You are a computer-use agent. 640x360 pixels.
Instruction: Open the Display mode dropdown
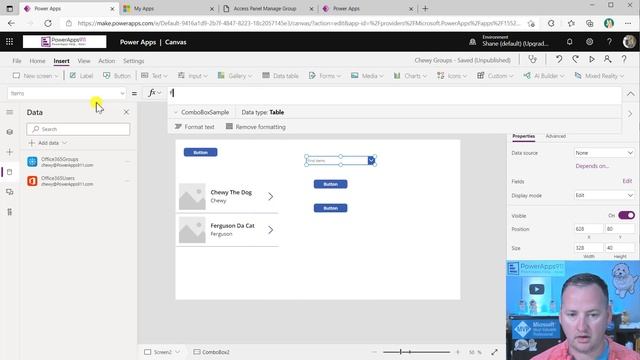click(x=604, y=196)
